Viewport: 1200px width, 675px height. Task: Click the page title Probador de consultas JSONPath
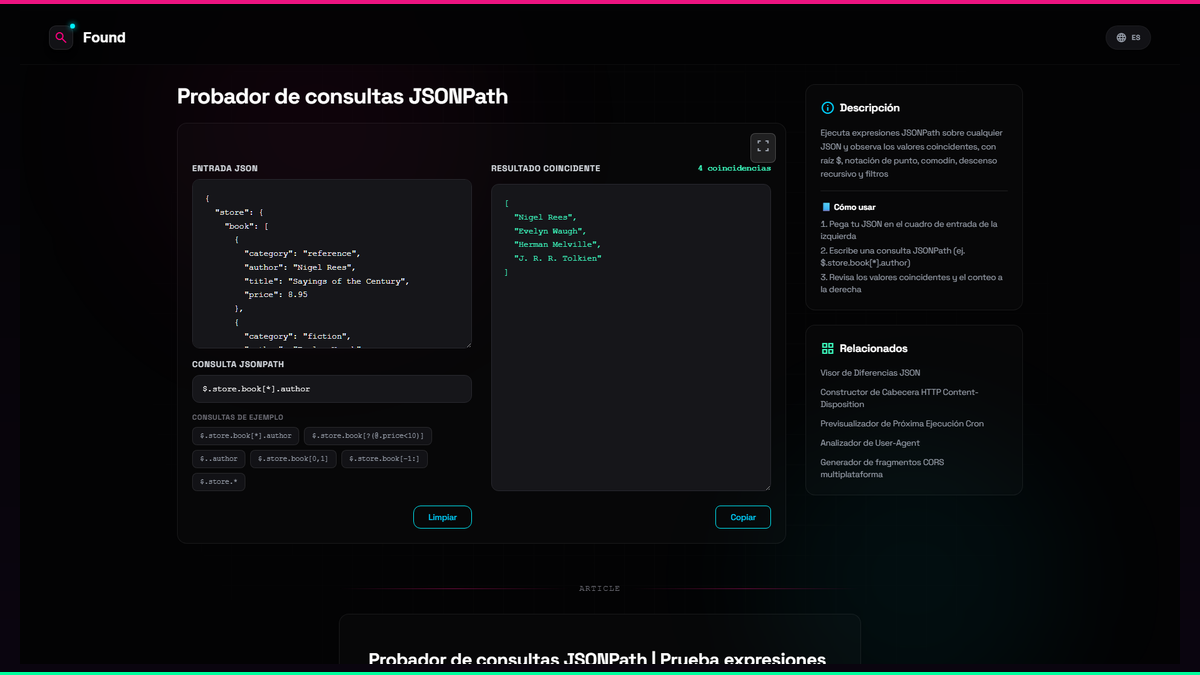[x=342, y=97]
